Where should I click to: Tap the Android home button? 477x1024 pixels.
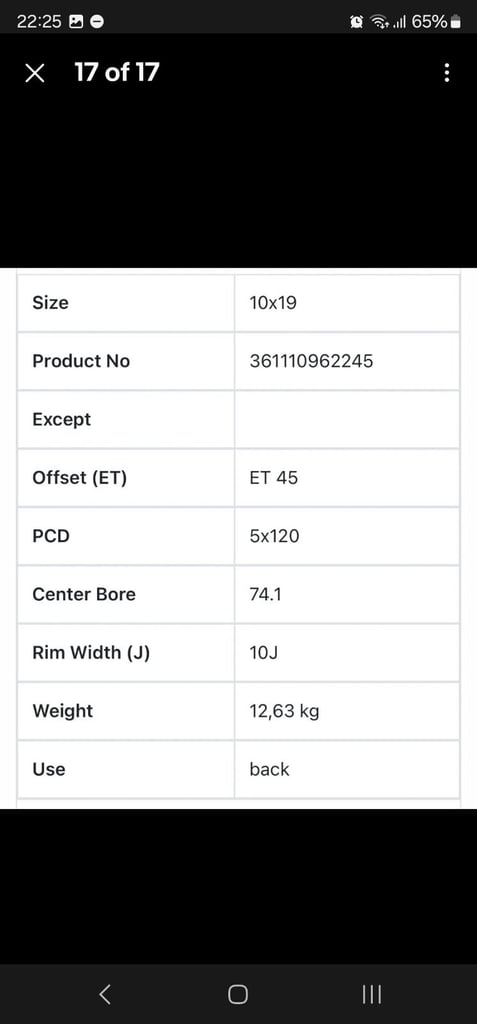238,994
